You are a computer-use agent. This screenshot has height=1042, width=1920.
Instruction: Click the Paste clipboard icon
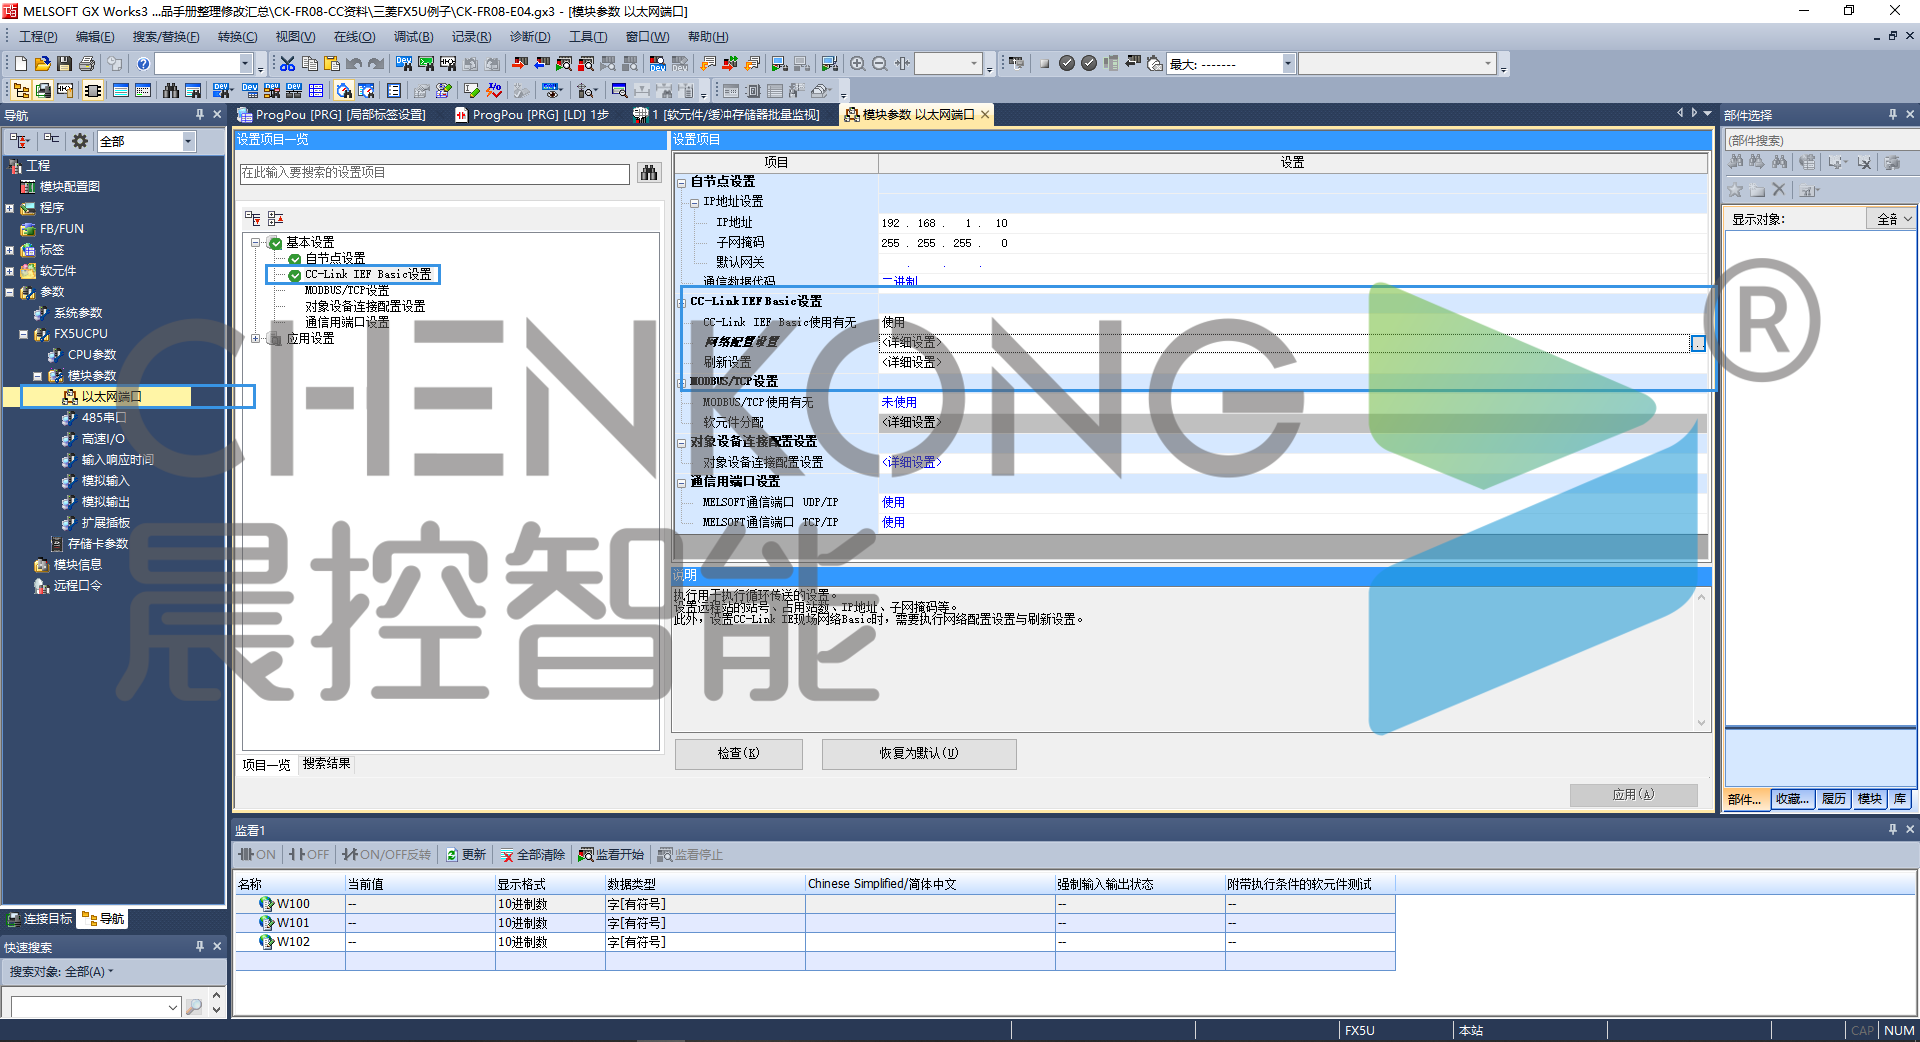[332, 64]
